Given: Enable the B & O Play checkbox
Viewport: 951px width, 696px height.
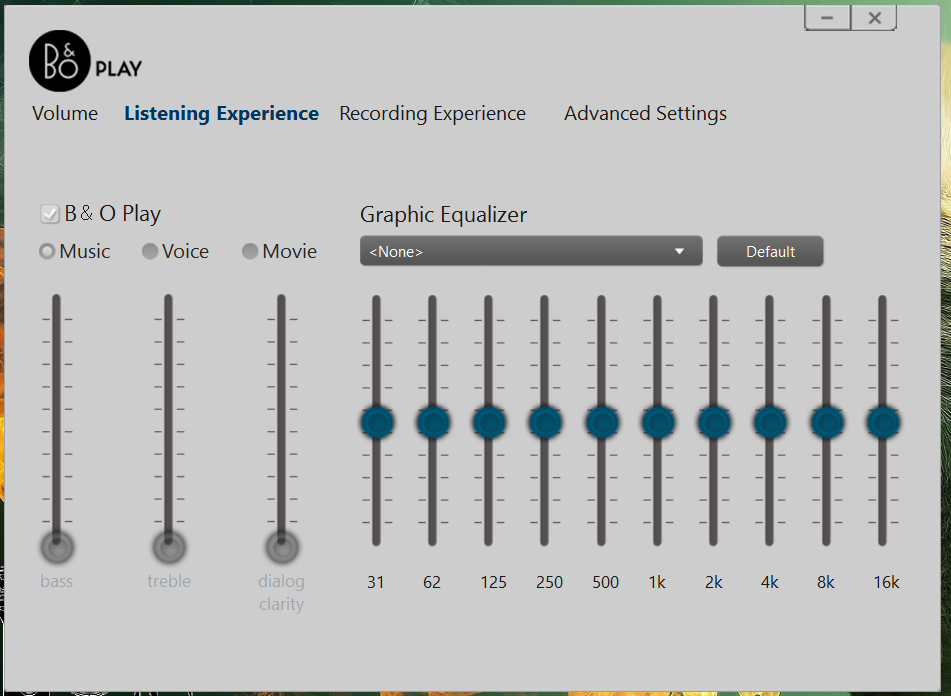Looking at the screenshot, I should click(49, 214).
